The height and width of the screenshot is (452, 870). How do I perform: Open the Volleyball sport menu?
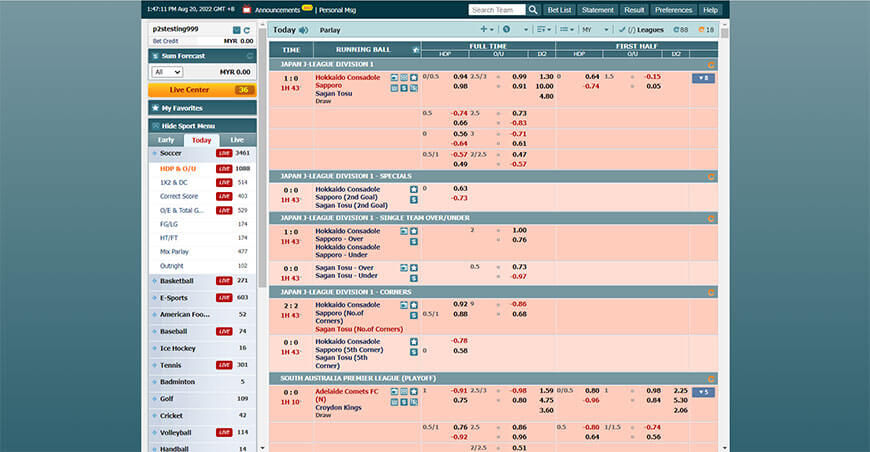[x=202, y=433]
